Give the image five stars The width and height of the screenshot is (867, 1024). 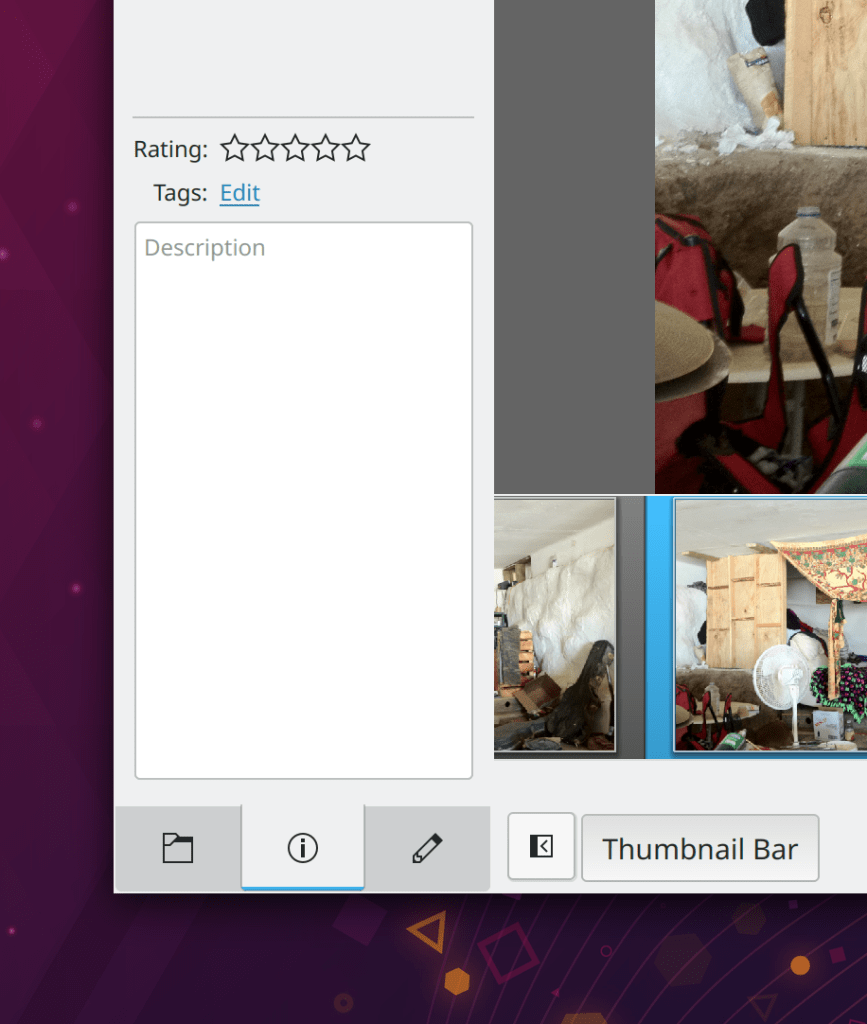(356, 149)
